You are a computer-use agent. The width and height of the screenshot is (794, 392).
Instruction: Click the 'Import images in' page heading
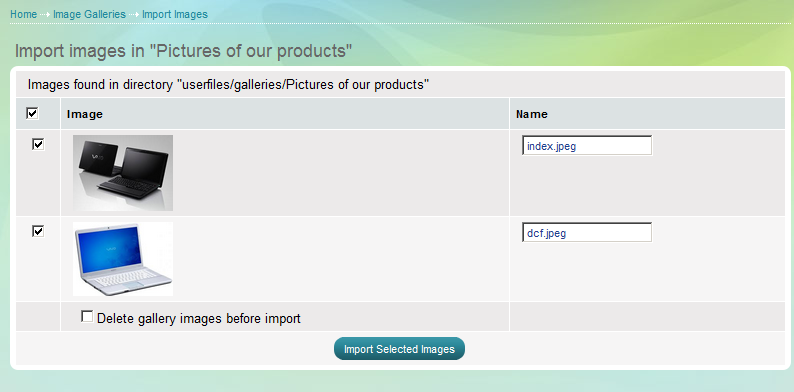183,51
